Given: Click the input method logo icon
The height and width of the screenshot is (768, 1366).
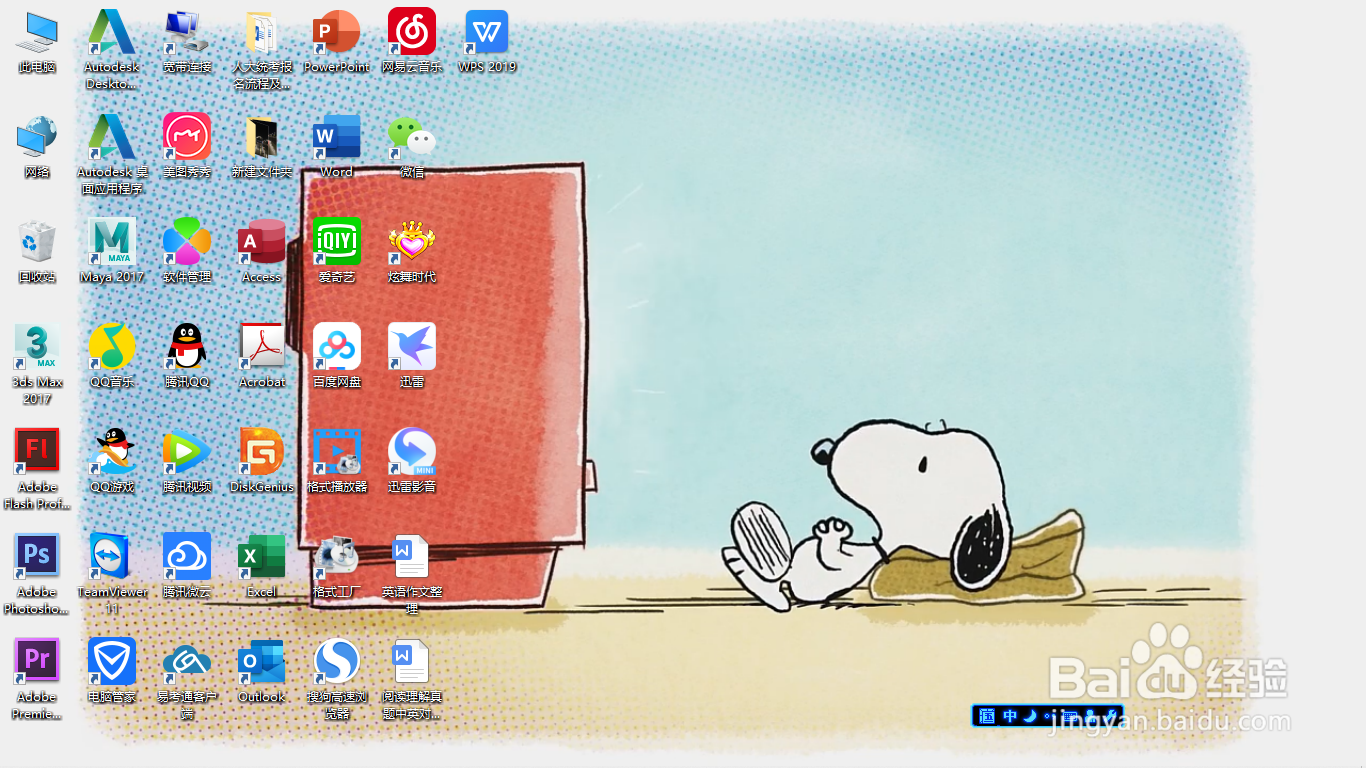Looking at the screenshot, I should 988,716.
